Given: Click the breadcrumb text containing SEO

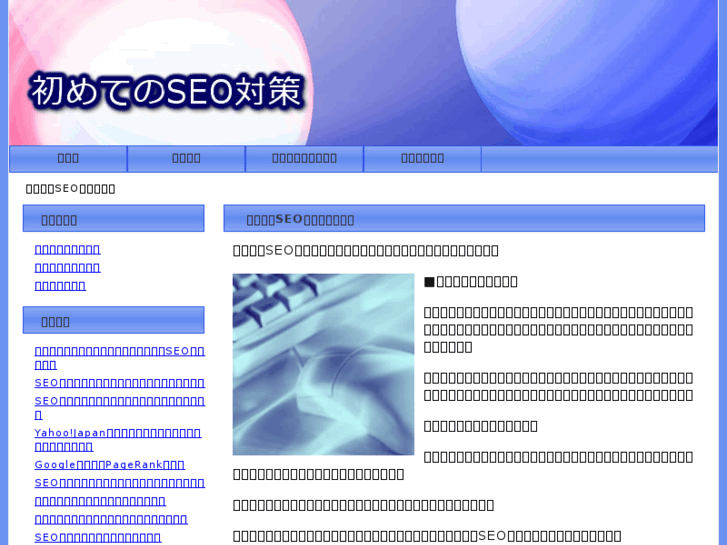Looking at the screenshot, I should [70, 189].
